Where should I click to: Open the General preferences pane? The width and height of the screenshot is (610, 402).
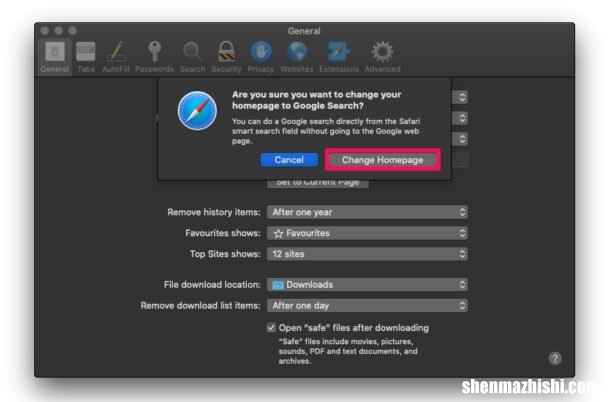click(x=55, y=57)
